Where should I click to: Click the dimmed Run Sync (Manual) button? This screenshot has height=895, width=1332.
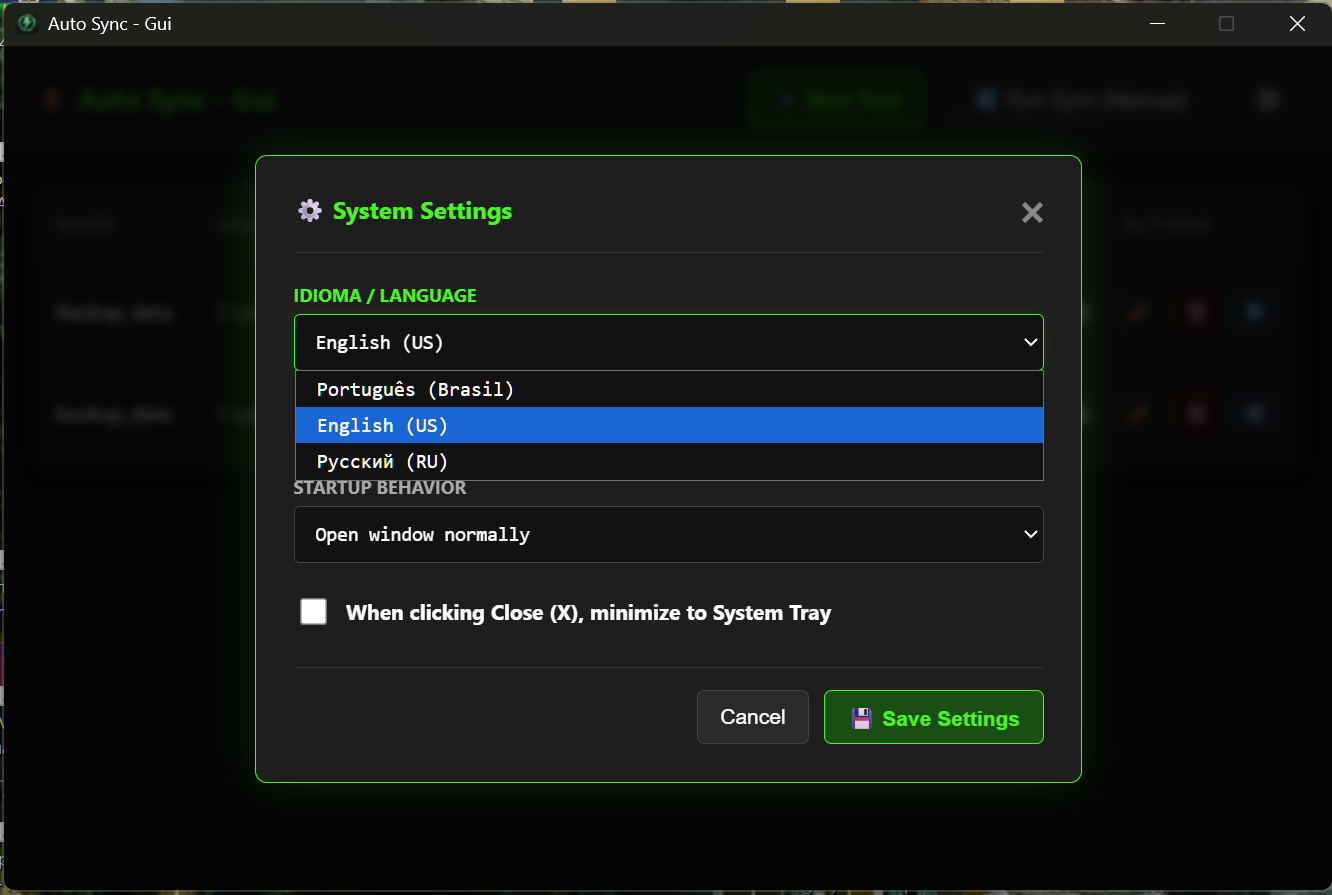click(x=1081, y=99)
